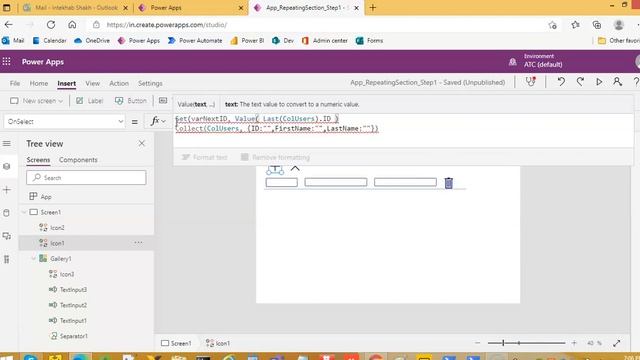The width and height of the screenshot is (640, 360).
Task: Undo the last change
Action: click(561, 82)
